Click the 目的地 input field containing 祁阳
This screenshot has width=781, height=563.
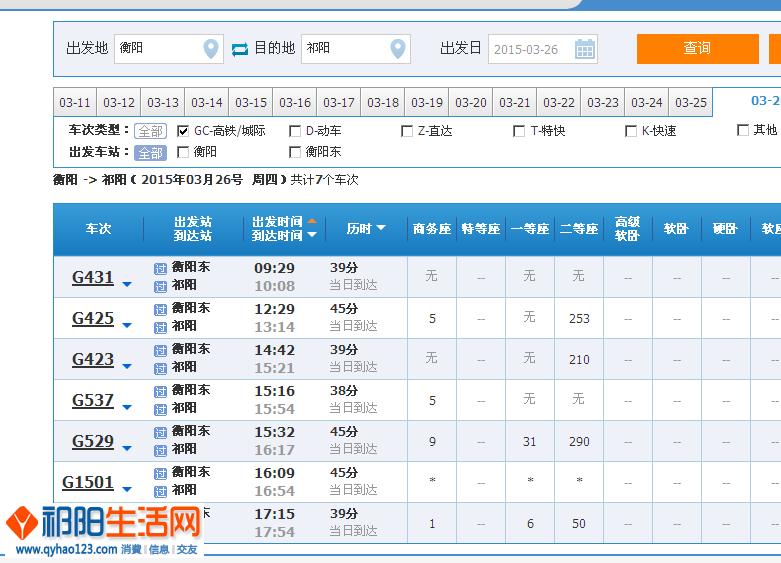tap(356, 48)
